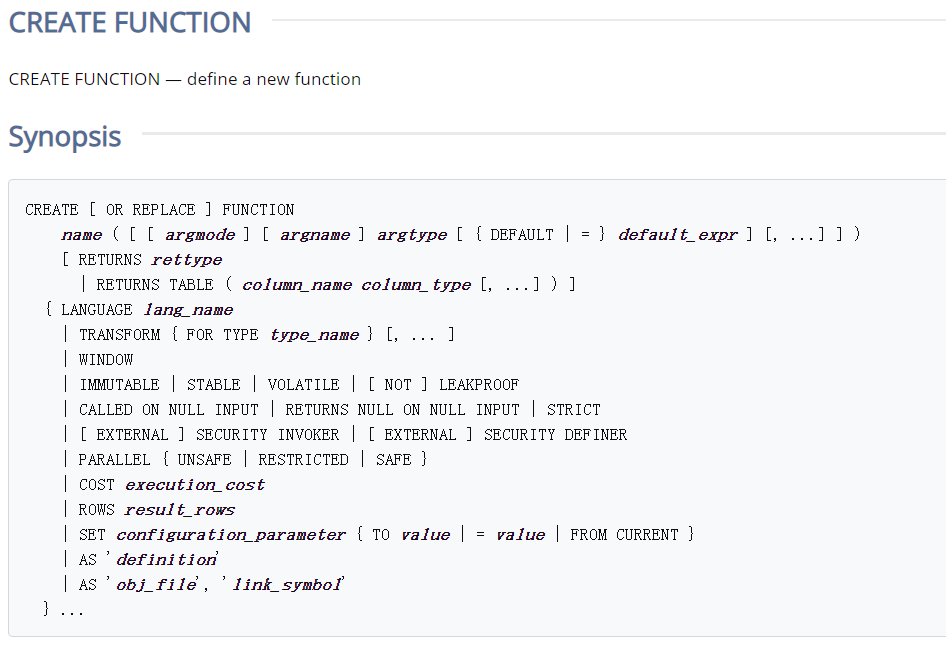Select the default_expr parameter text

coord(677,235)
